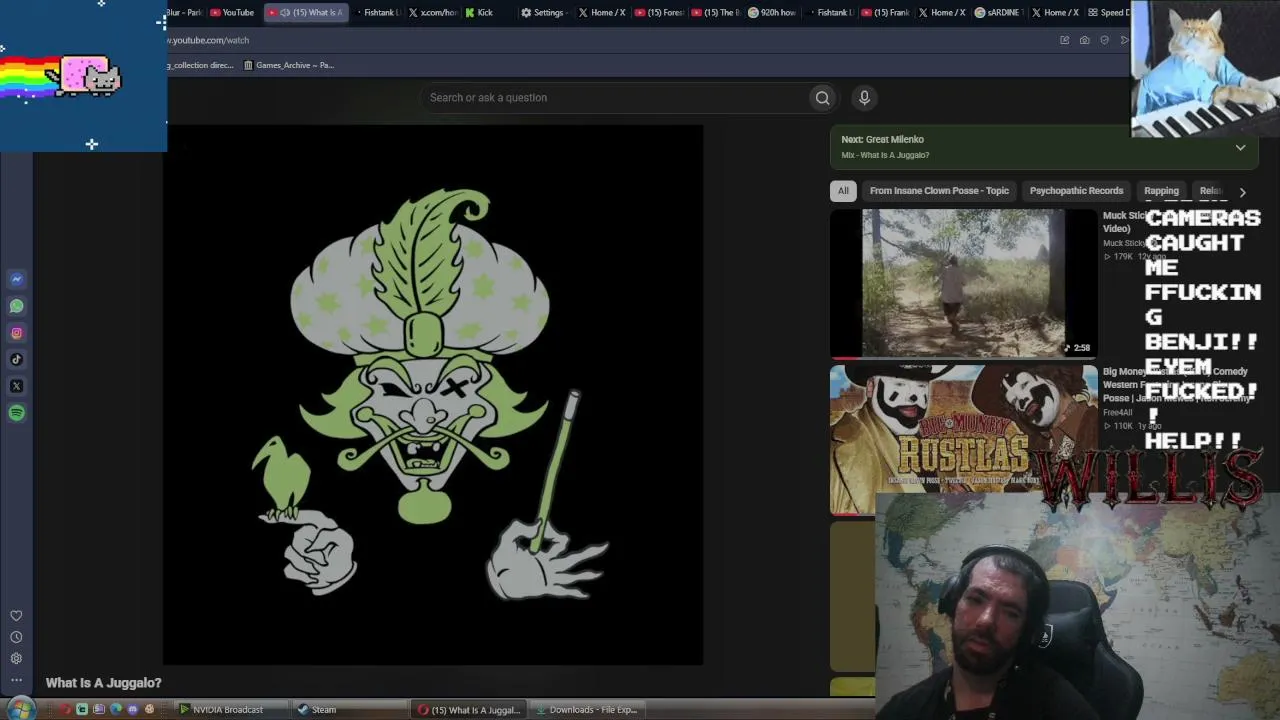Screen dimensions: 1280x720
Task: Focus the YouTube search input field
Action: pyautogui.click(x=614, y=97)
